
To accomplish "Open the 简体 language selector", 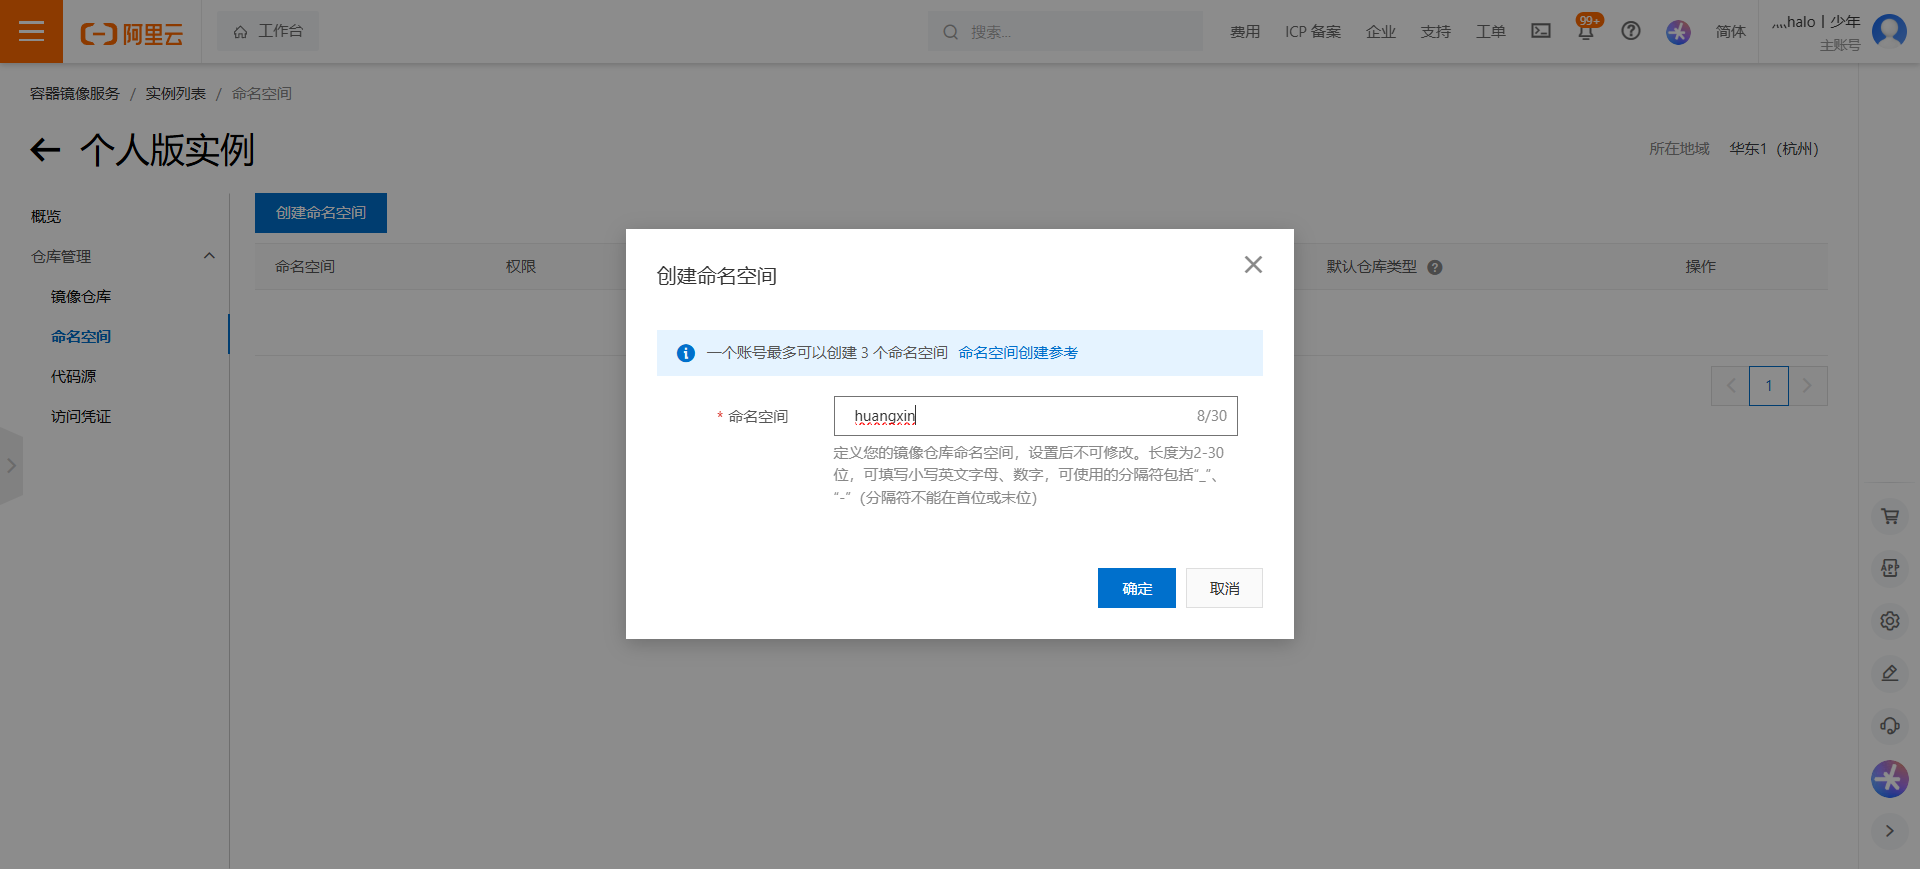I will point(1730,32).
